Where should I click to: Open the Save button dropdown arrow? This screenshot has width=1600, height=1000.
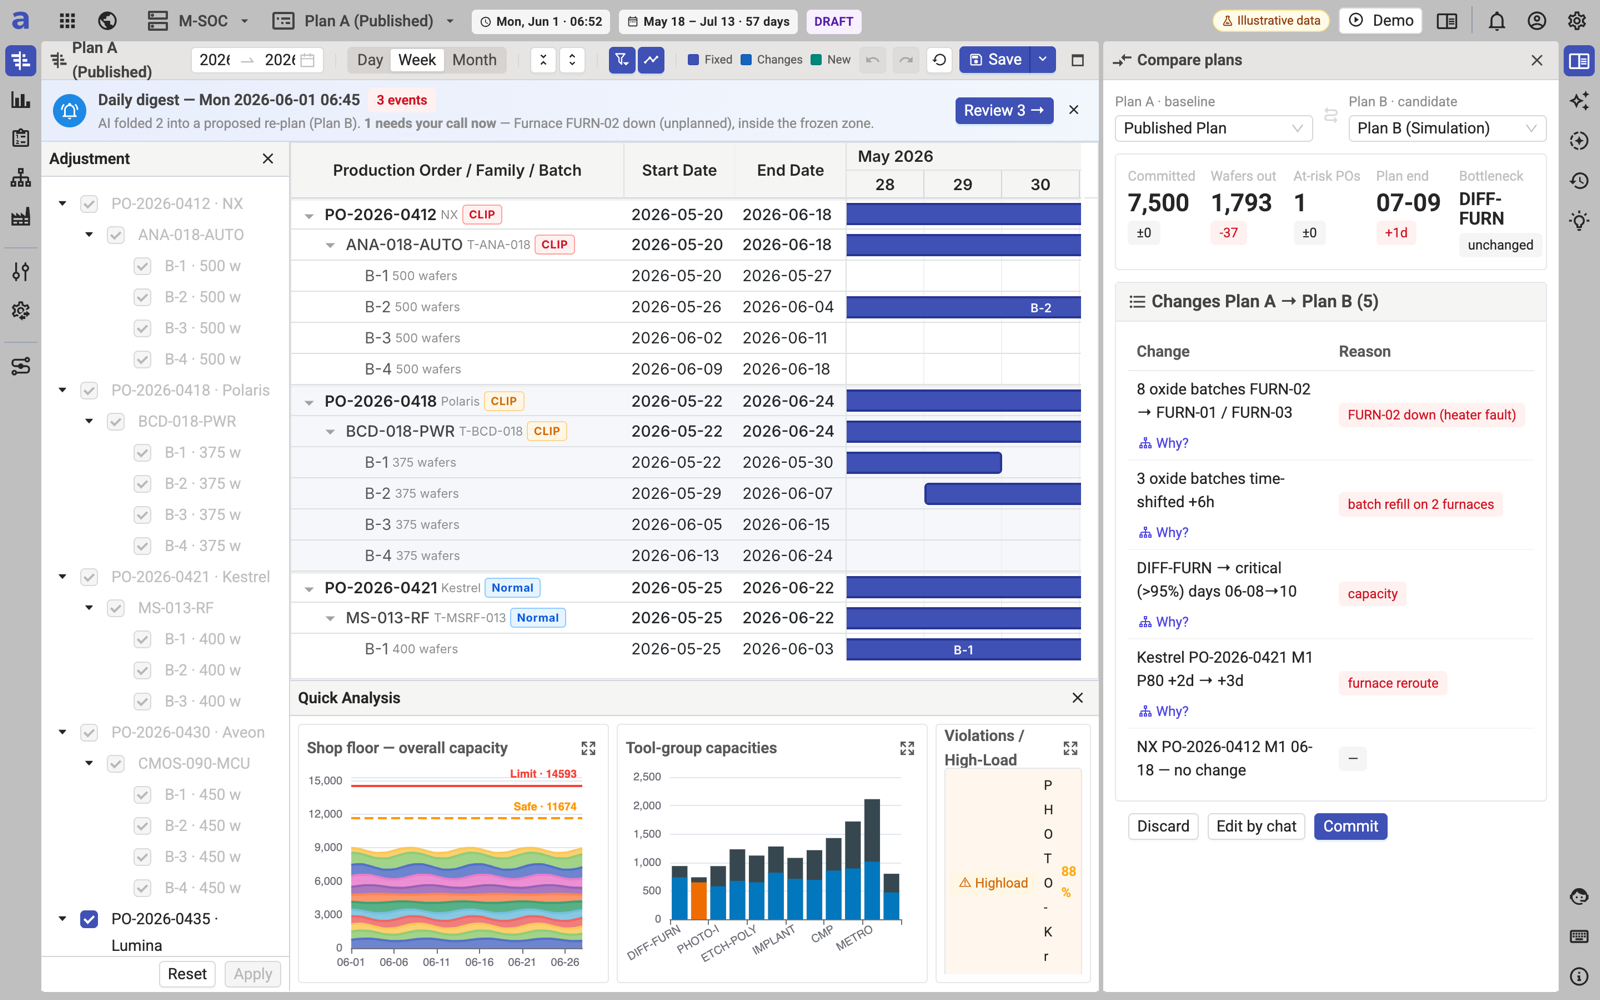coord(1043,60)
